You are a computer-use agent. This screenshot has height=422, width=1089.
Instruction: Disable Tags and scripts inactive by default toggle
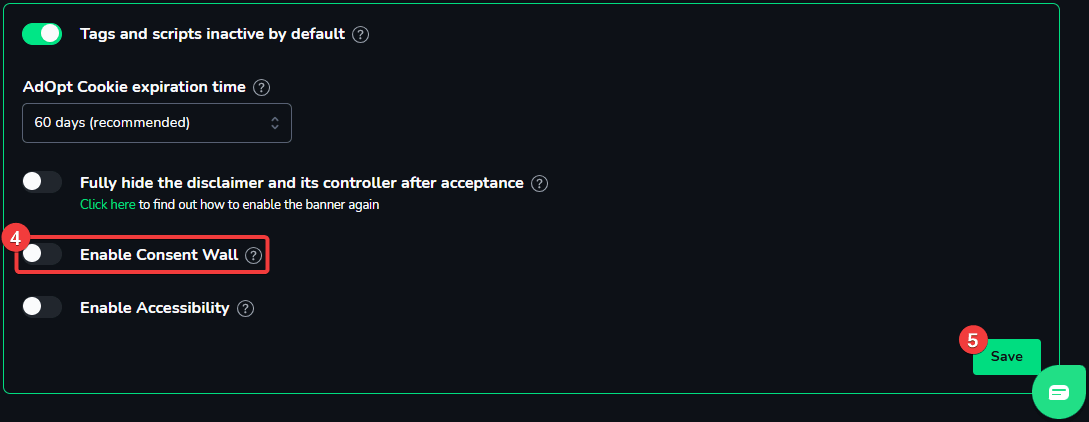tap(42, 33)
